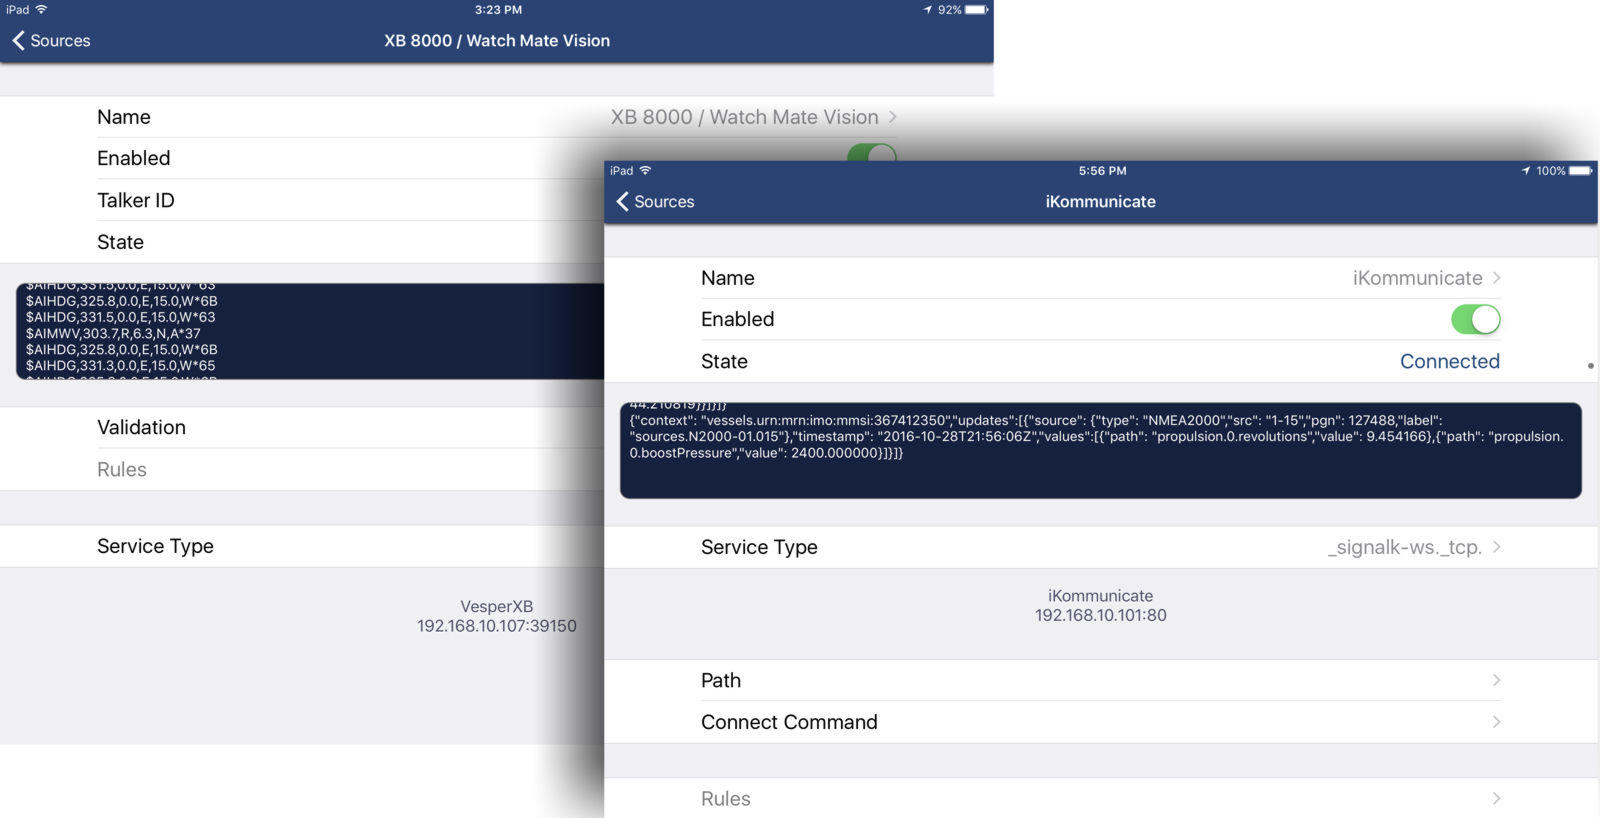This screenshot has width=1600, height=818.
Task: Open Rules row in iKommunicate window
Action: (1100, 798)
